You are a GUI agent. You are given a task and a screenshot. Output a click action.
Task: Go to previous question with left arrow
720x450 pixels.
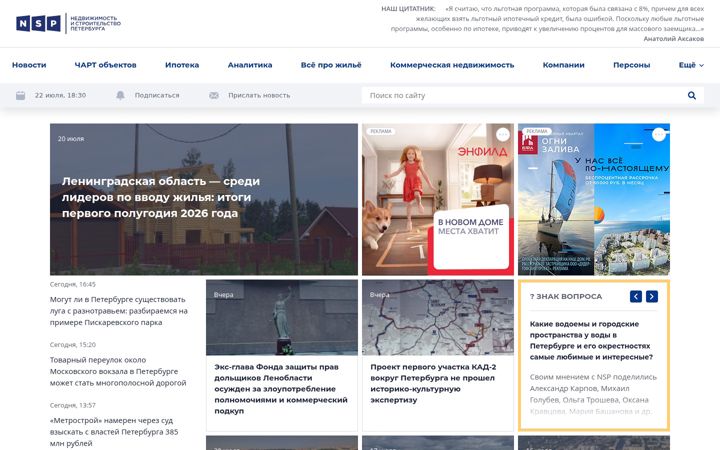pyautogui.click(x=636, y=297)
